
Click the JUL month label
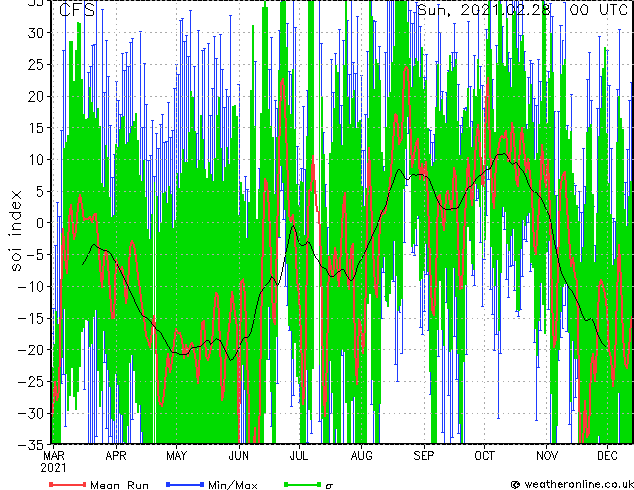click(x=299, y=456)
